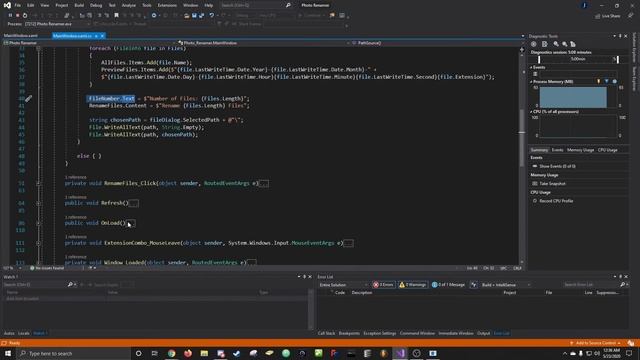Switch to the CPU Usage tab
Screen dimensions: 640x360
(608, 150)
